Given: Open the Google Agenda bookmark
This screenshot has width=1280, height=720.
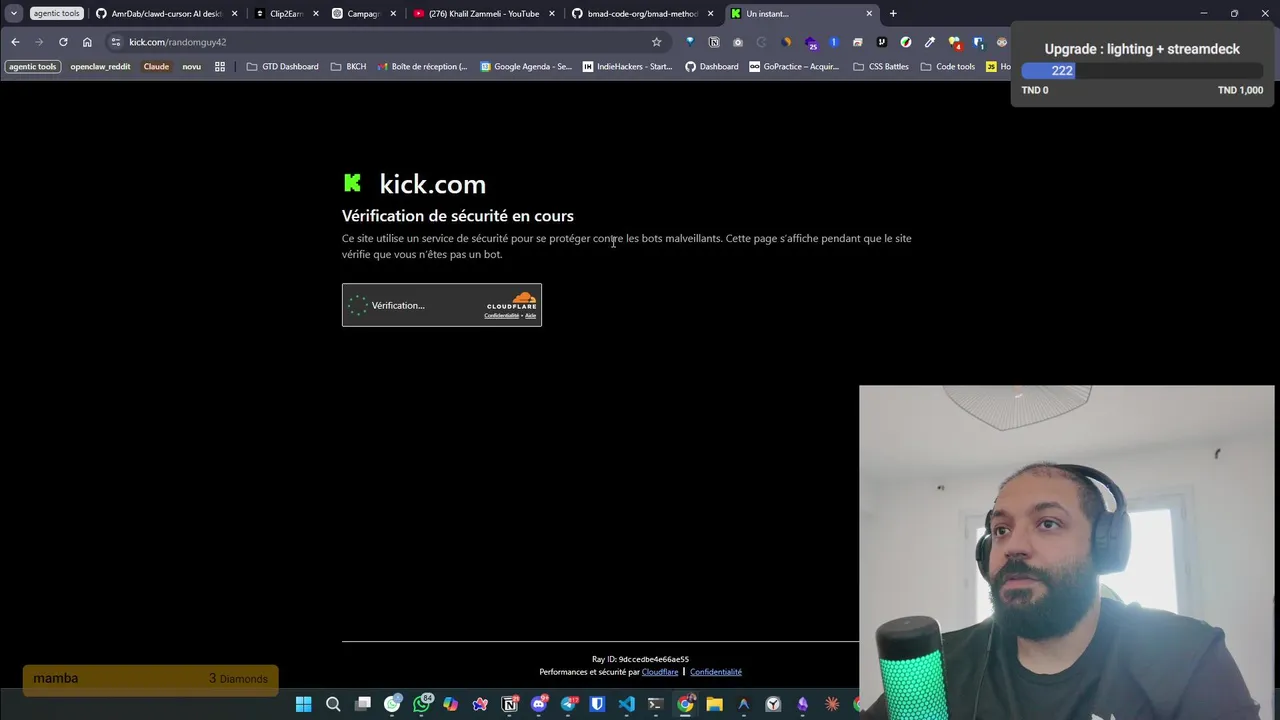Looking at the screenshot, I should (x=526, y=67).
